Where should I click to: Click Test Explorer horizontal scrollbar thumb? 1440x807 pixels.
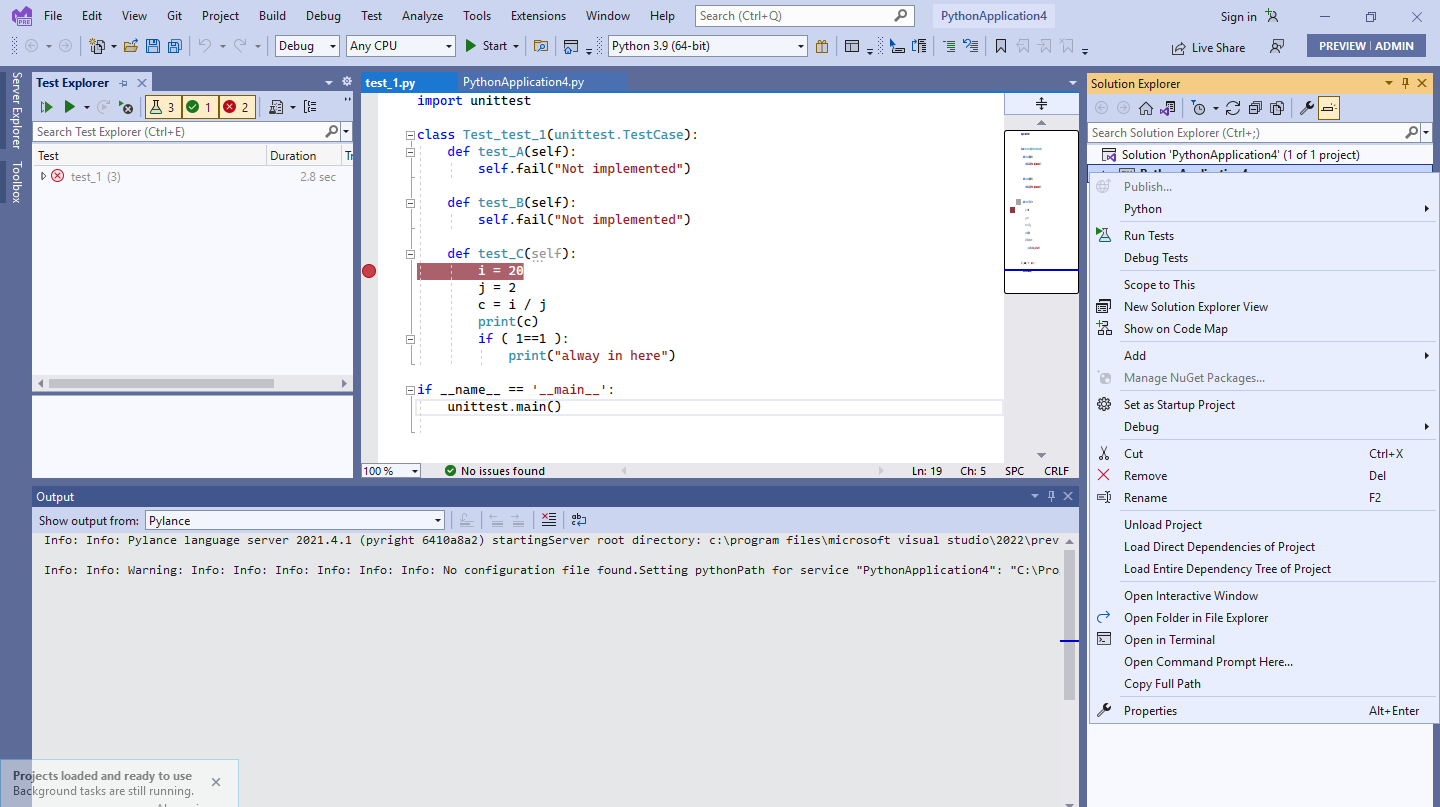[161, 383]
